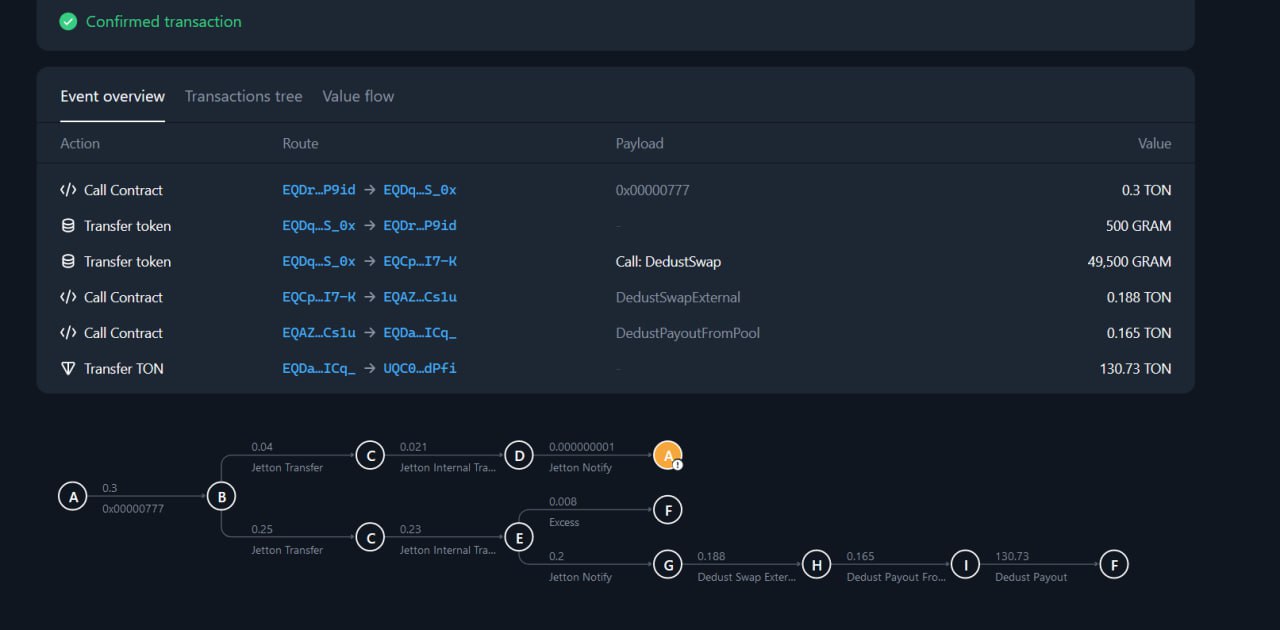This screenshot has height=630, width=1280.
Task: Select node G before Dedust Swap External
Action: tap(667, 565)
